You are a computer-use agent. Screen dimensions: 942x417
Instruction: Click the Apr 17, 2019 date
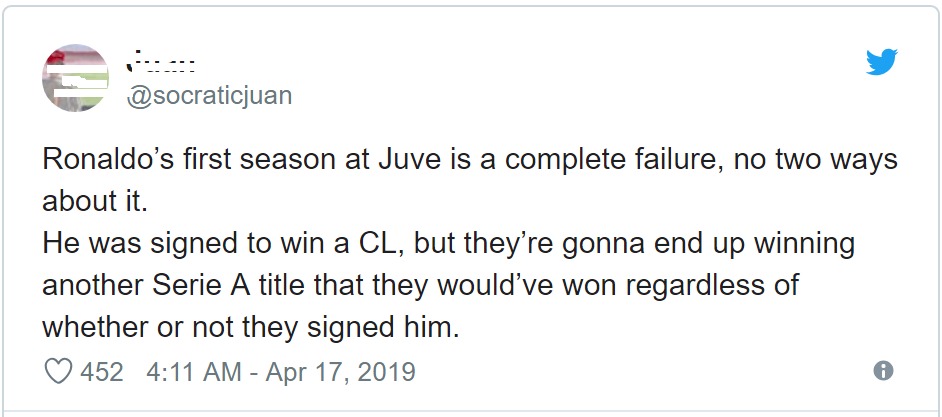340,372
